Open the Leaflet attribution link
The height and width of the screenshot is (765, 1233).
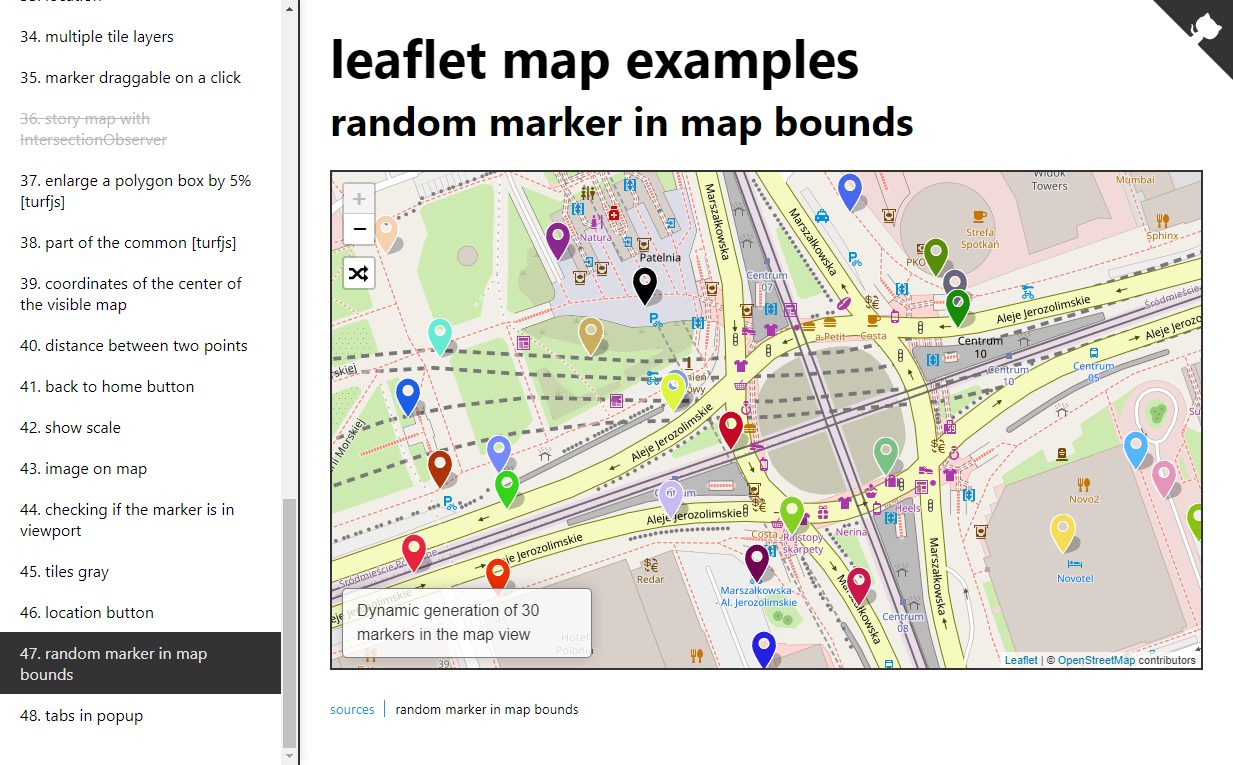click(x=1021, y=660)
